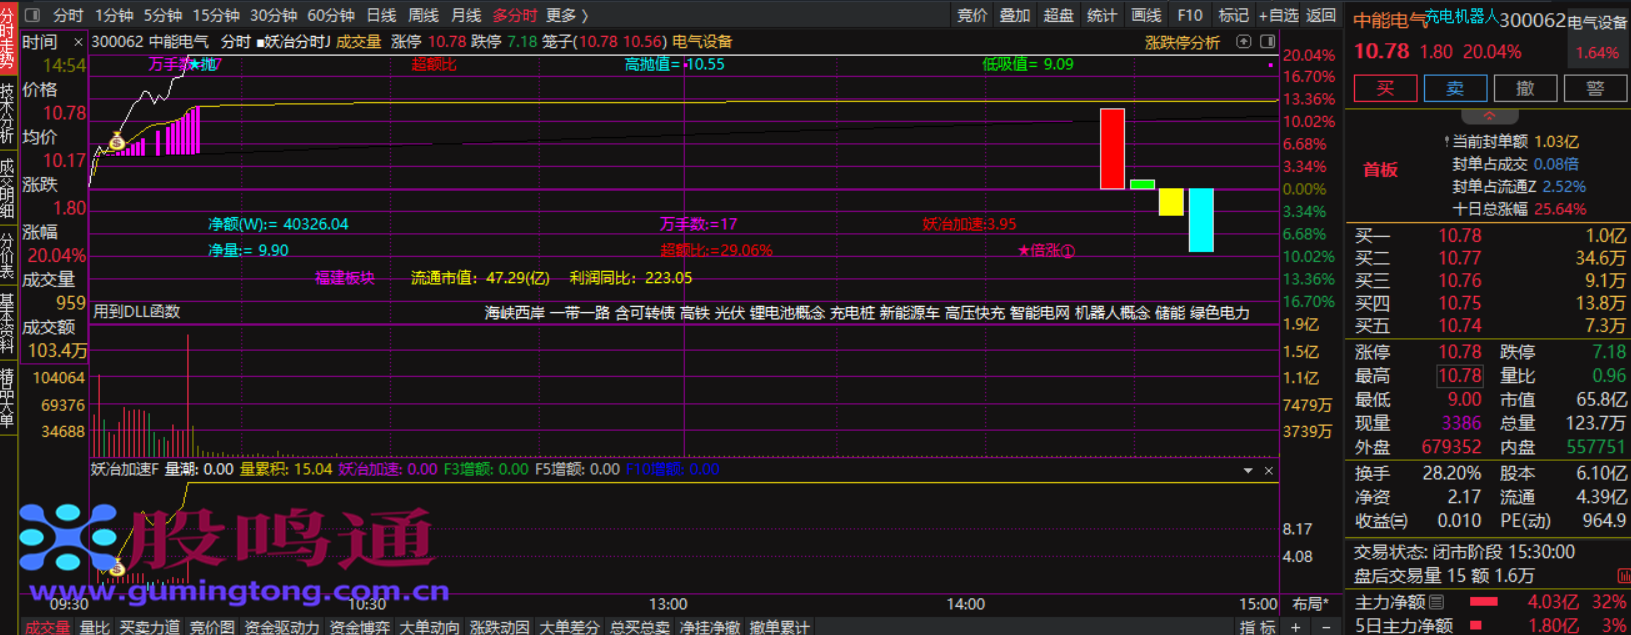
Task: Click the 主力净额 detail list icon
Action: pyautogui.click(x=1437, y=602)
